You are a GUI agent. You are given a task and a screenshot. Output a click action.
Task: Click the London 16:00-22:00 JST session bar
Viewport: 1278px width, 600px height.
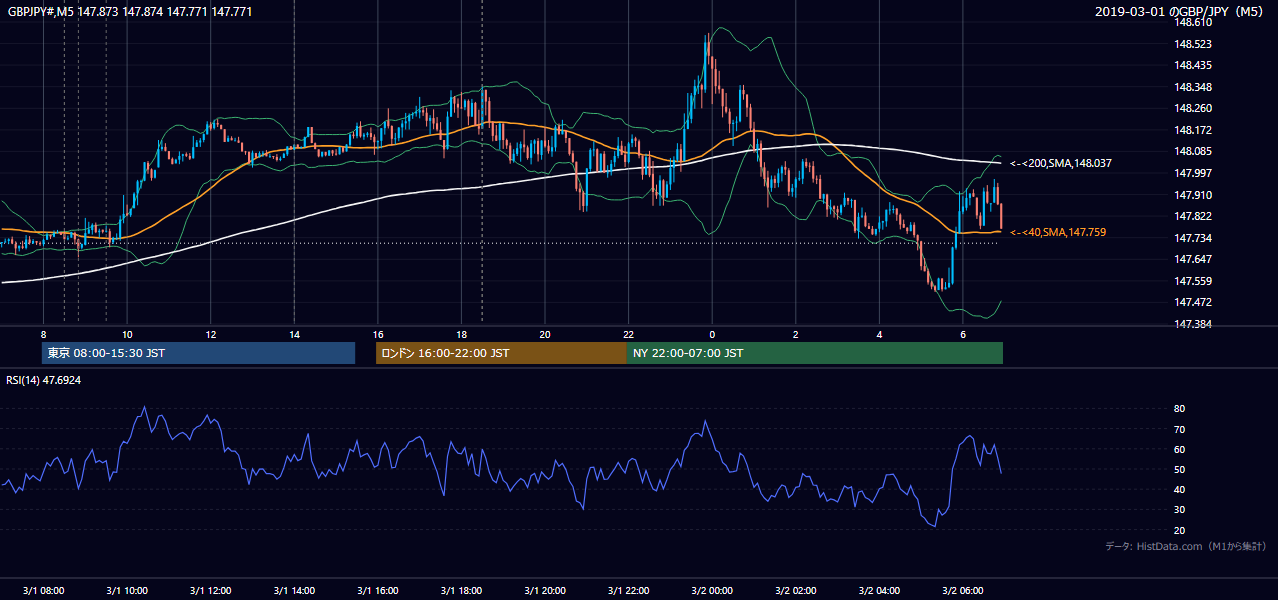(x=501, y=353)
